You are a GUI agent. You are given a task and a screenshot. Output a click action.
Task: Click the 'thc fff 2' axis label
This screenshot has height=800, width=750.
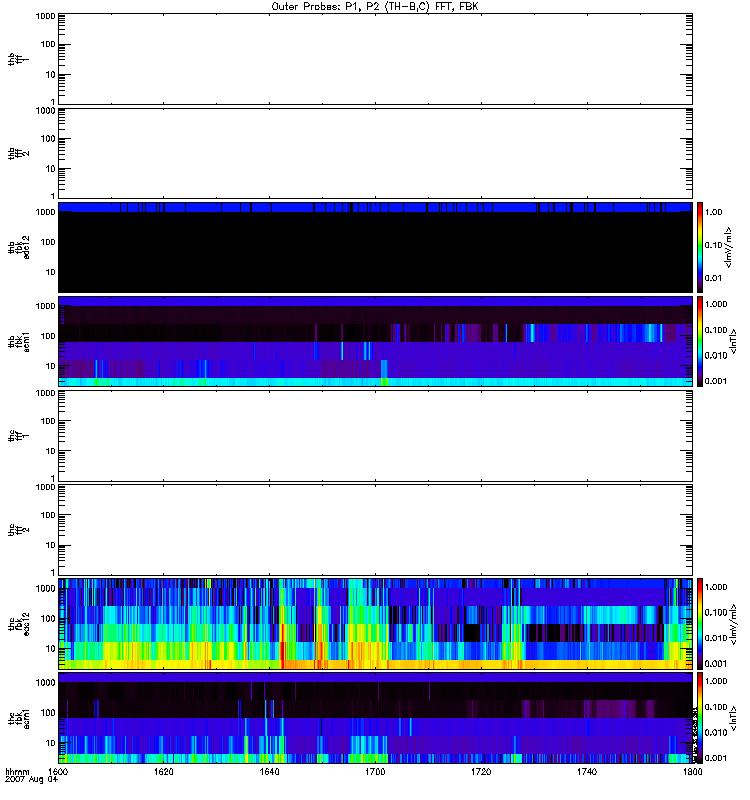click(18, 530)
